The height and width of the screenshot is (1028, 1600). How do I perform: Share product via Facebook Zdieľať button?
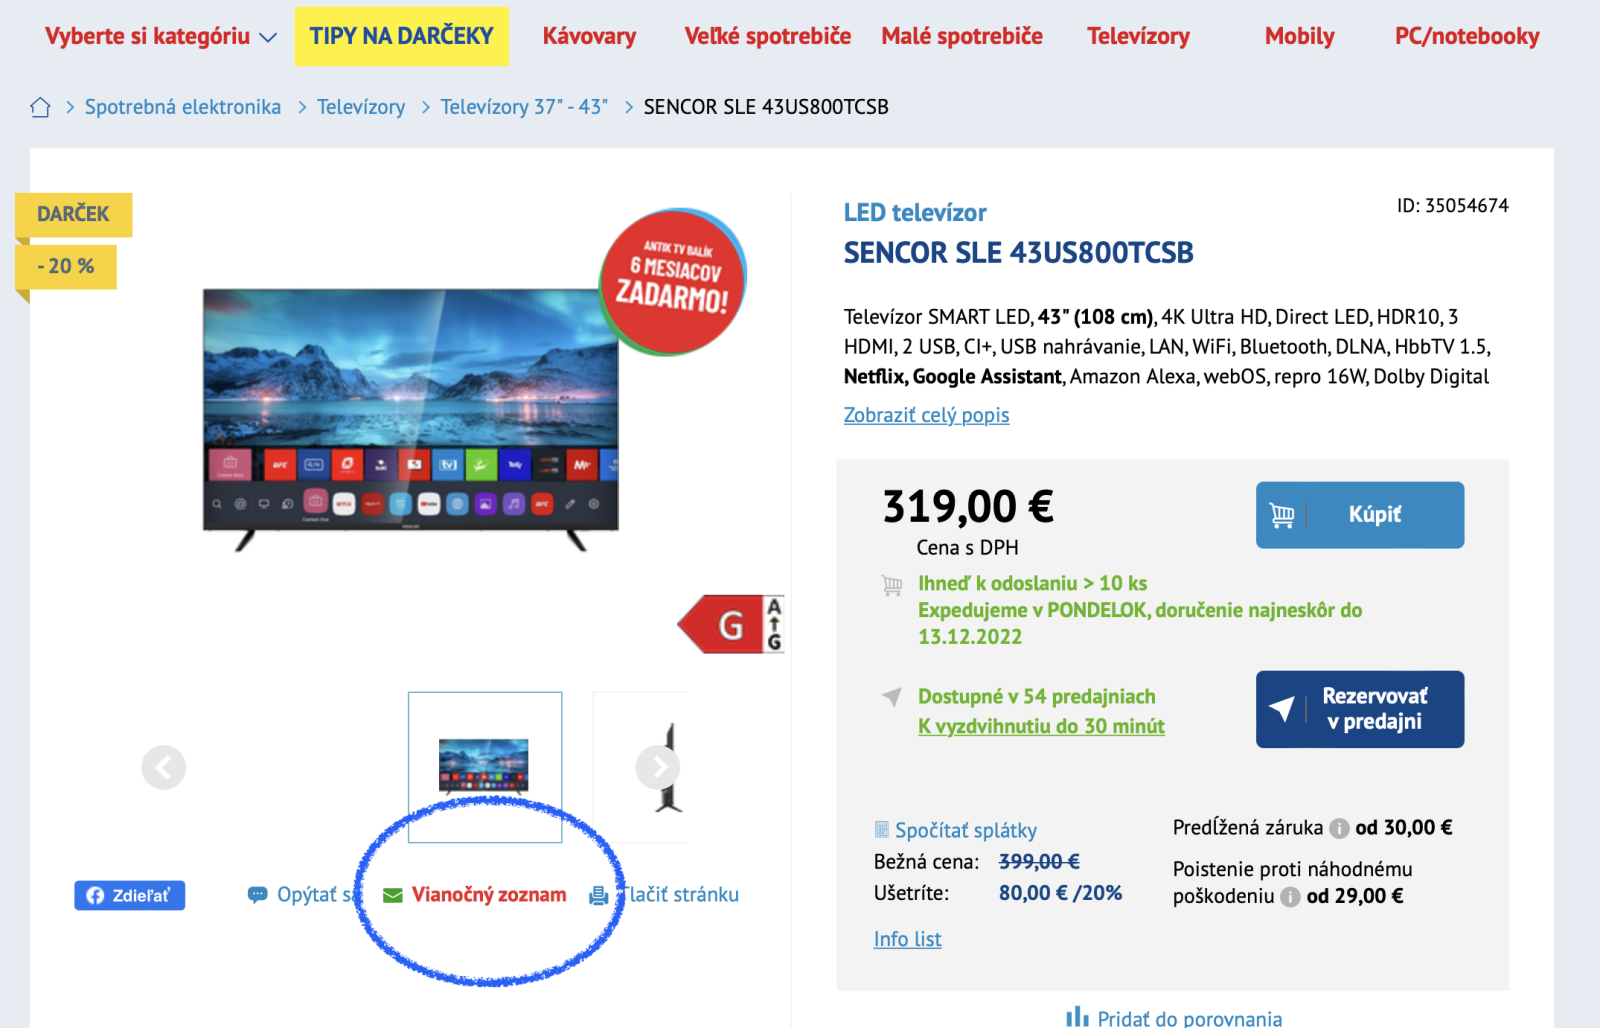point(129,895)
